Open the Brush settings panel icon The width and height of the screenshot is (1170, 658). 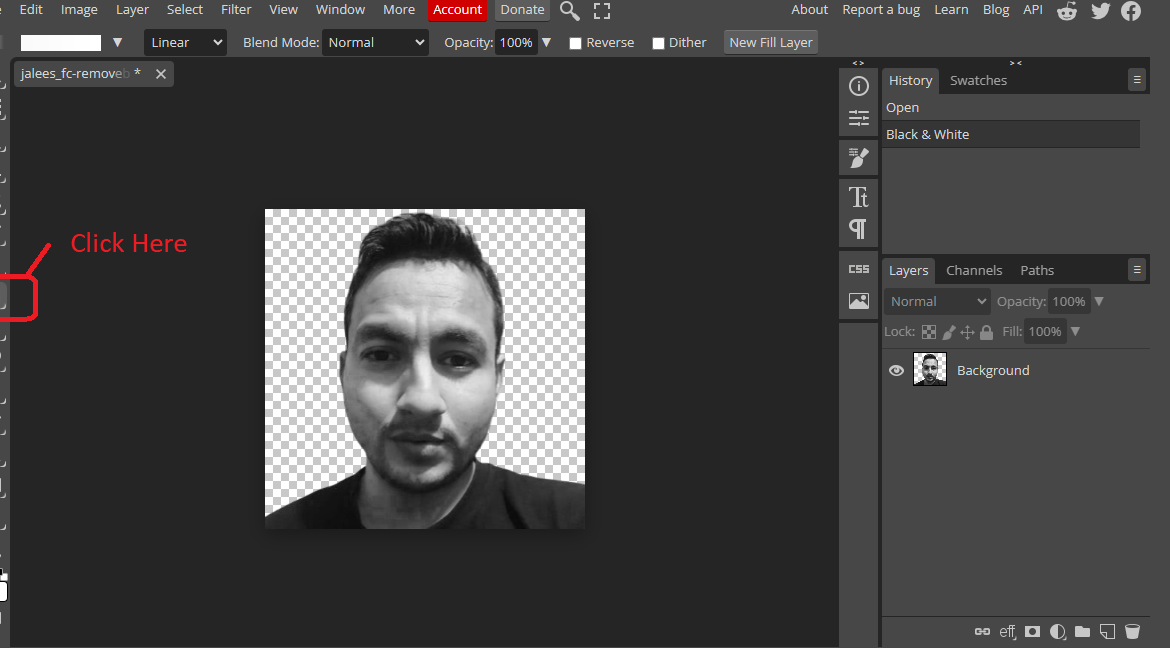point(858,157)
